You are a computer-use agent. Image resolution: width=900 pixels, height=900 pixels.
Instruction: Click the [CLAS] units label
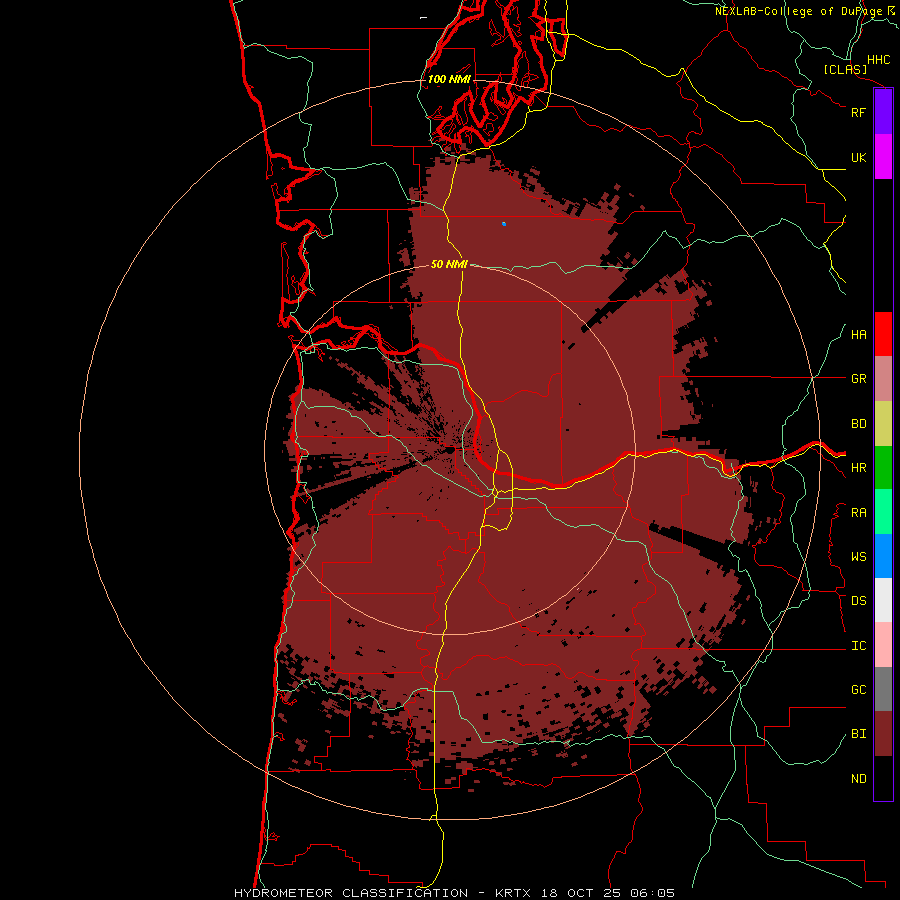coord(845,69)
